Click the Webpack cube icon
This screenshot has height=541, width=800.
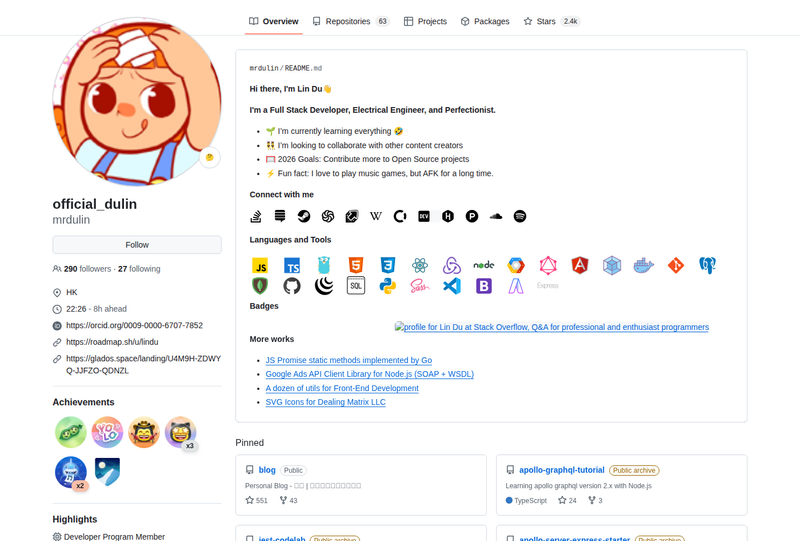pyautogui.click(x=612, y=265)
